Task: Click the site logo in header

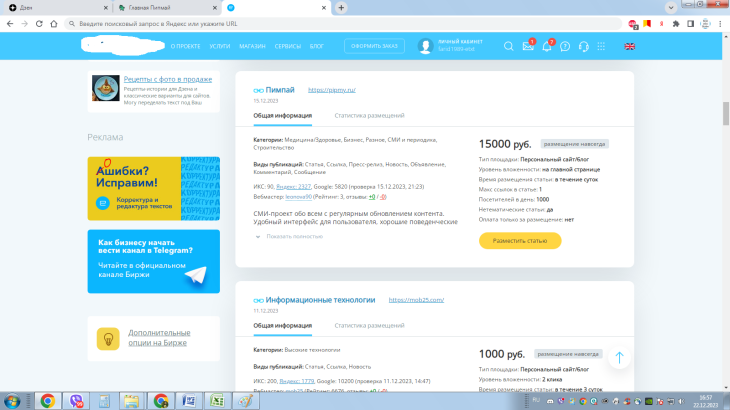Action: tap(123, 46)
